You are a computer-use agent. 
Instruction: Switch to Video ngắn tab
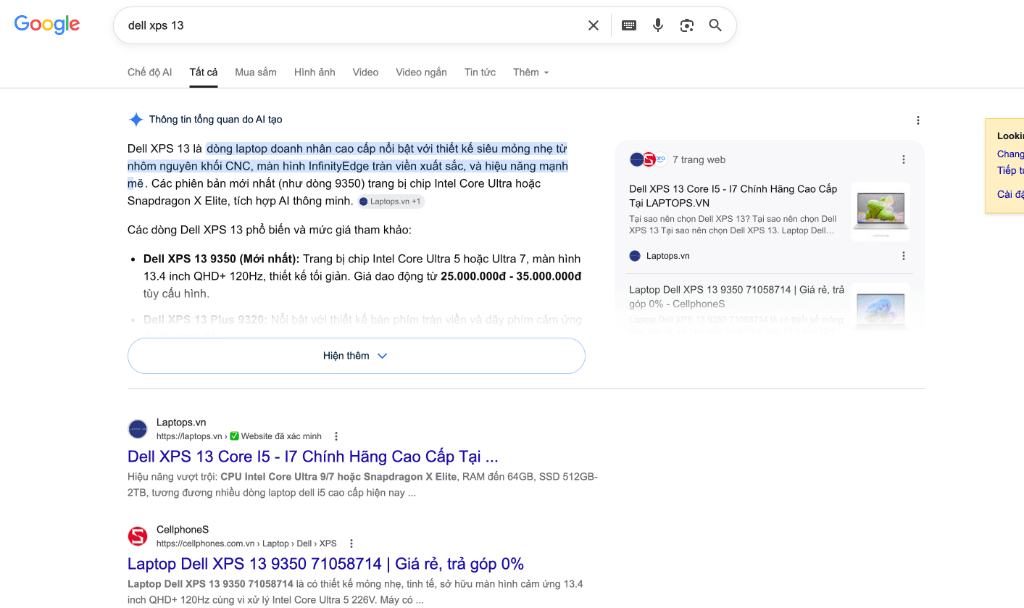tap(421, 72)
